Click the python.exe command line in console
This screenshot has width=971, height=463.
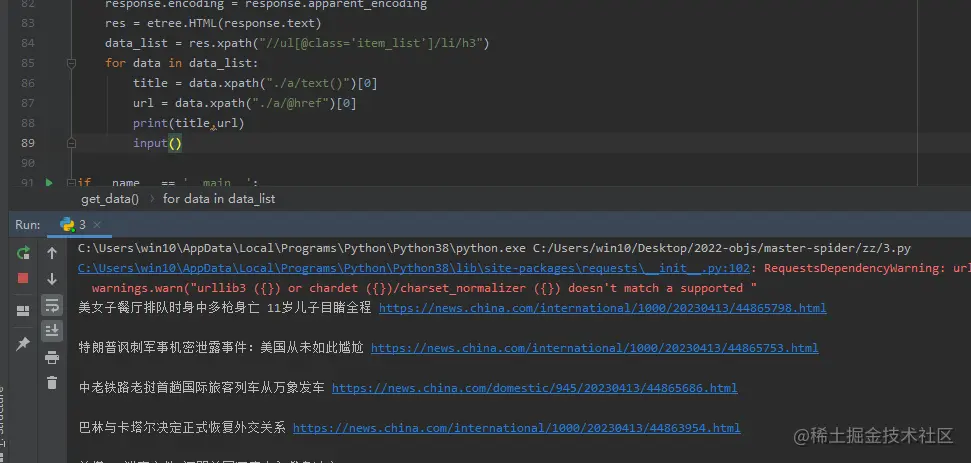(494, 248)
